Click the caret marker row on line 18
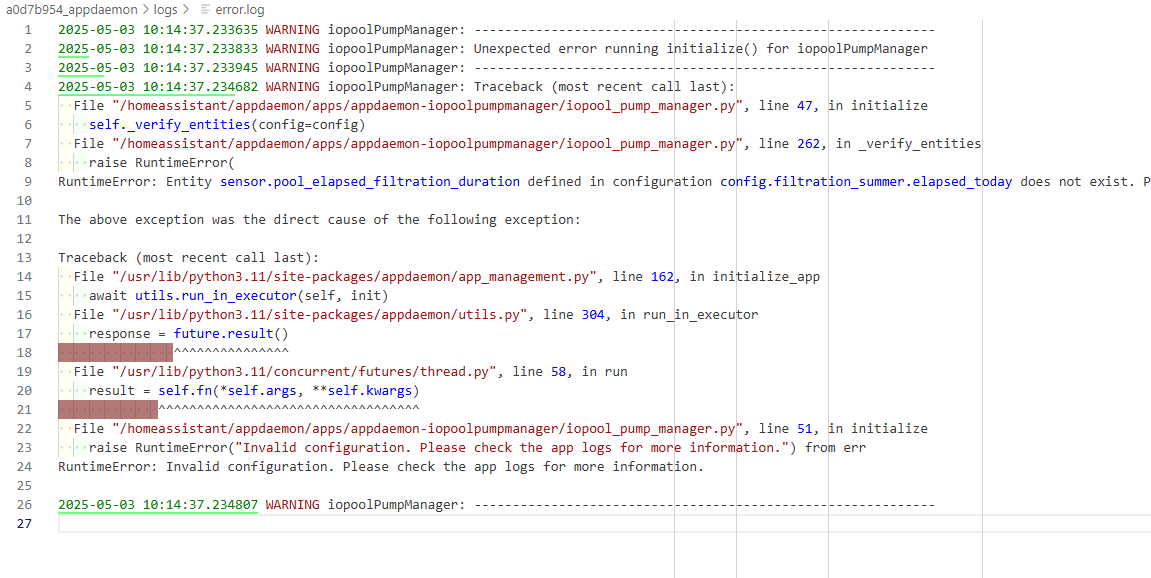Screen dimensions: 1151x578 tap(231, 353)
